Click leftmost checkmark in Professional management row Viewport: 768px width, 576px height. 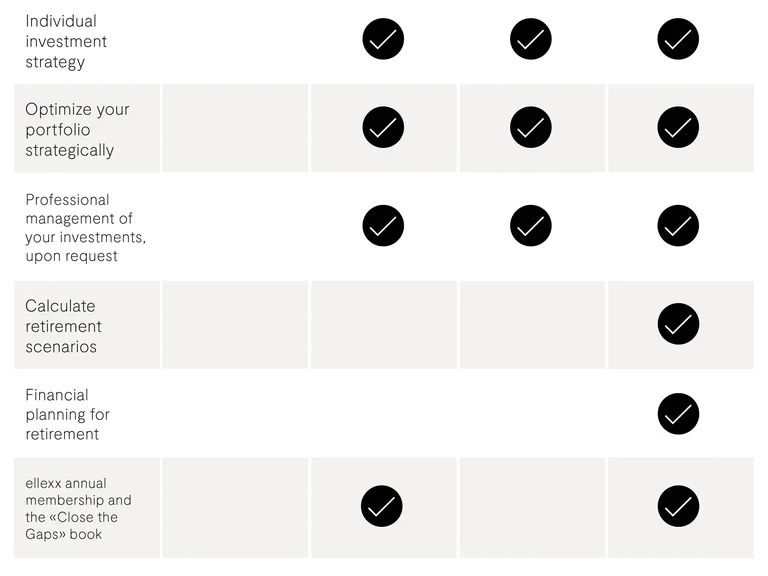coord(383,226)
